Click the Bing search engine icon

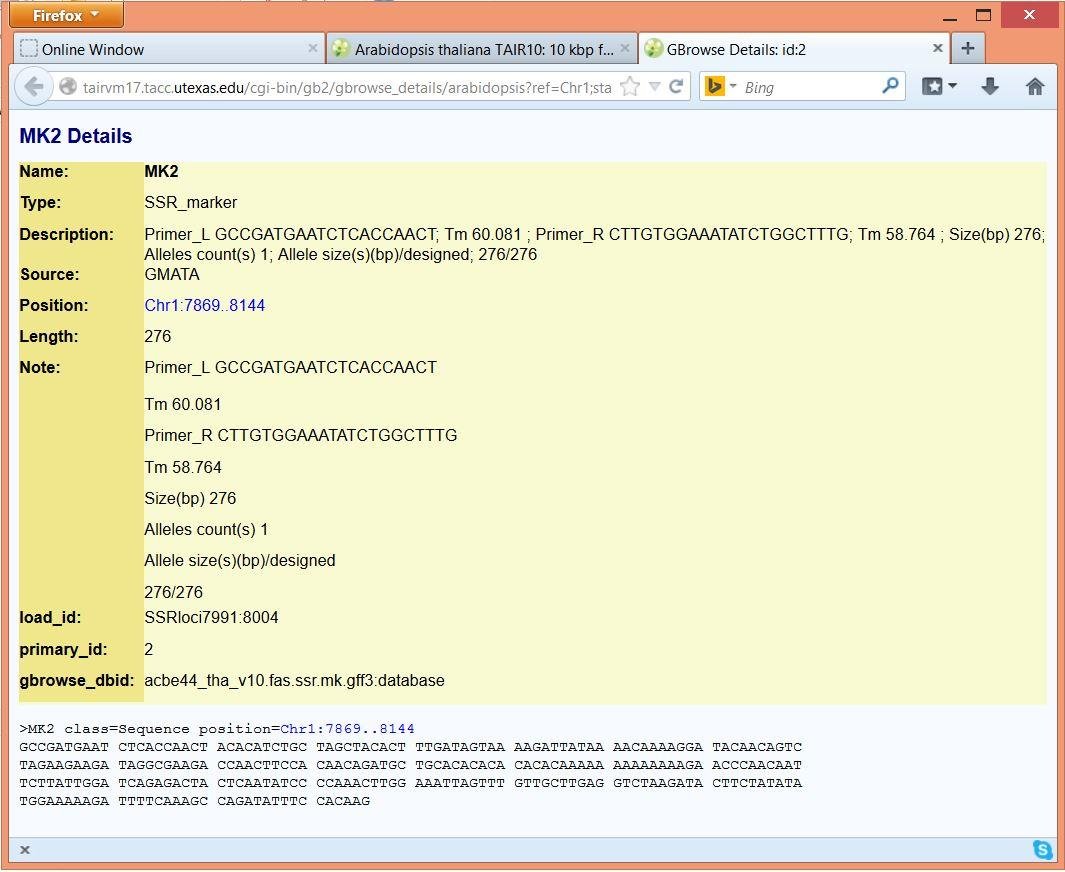[715, 86]
